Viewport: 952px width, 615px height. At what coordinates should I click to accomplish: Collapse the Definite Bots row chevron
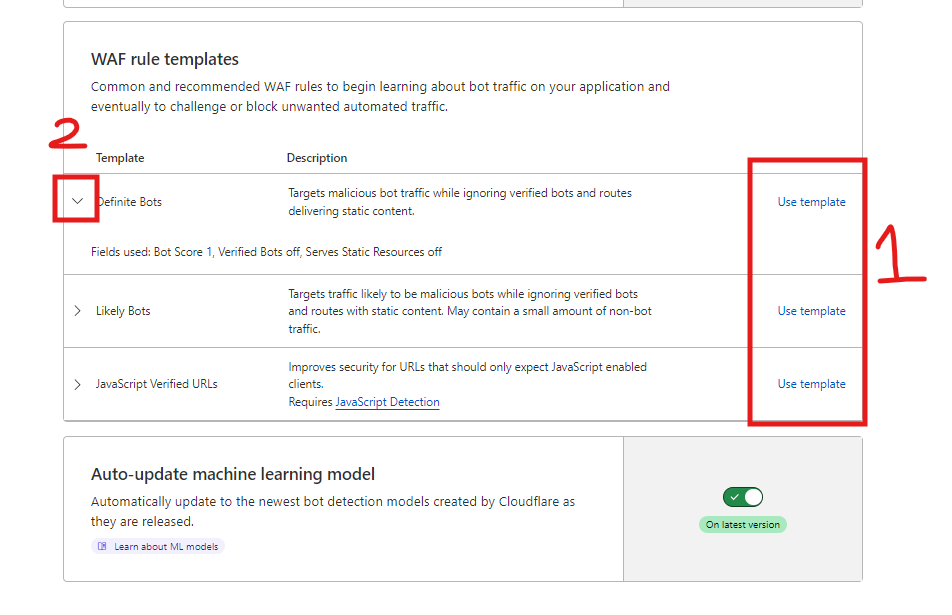coord(78,201)
